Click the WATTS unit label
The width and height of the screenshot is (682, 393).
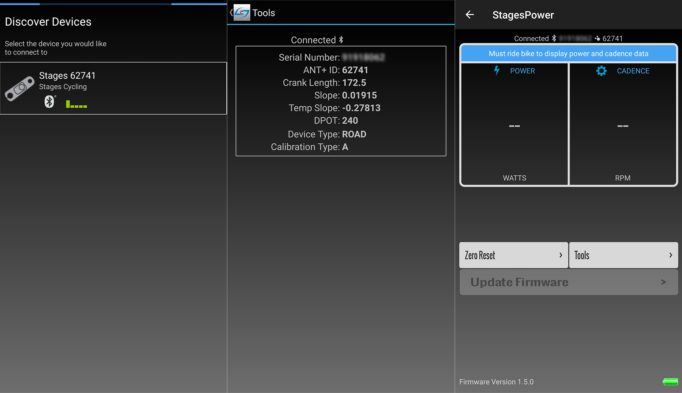click(514, 178)
